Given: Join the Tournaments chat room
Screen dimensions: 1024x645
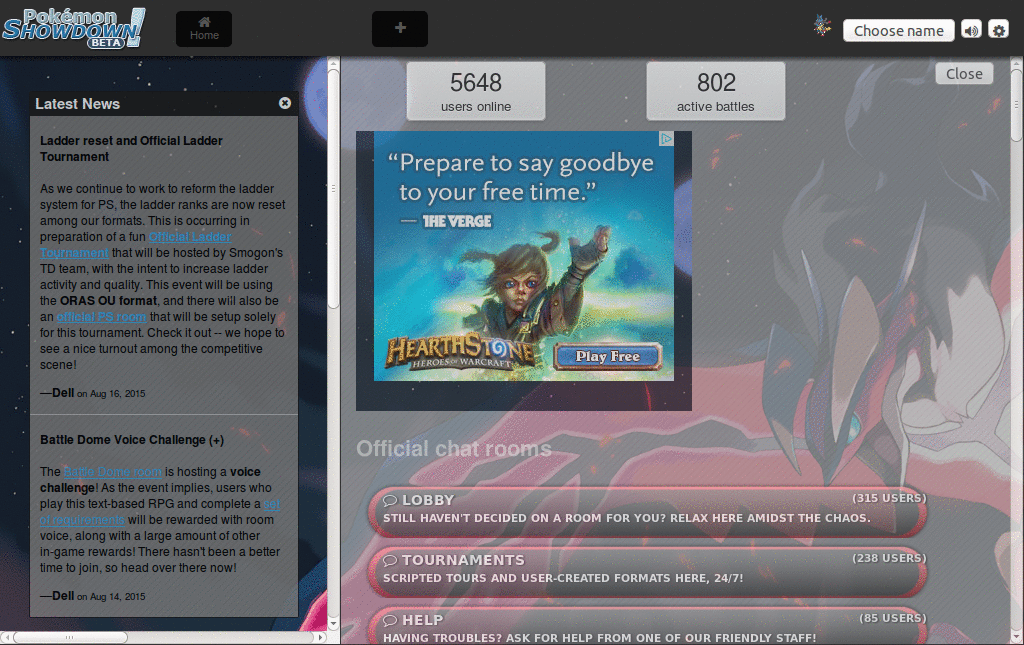Looking at the screenshot, I should [x=647, y=571].
